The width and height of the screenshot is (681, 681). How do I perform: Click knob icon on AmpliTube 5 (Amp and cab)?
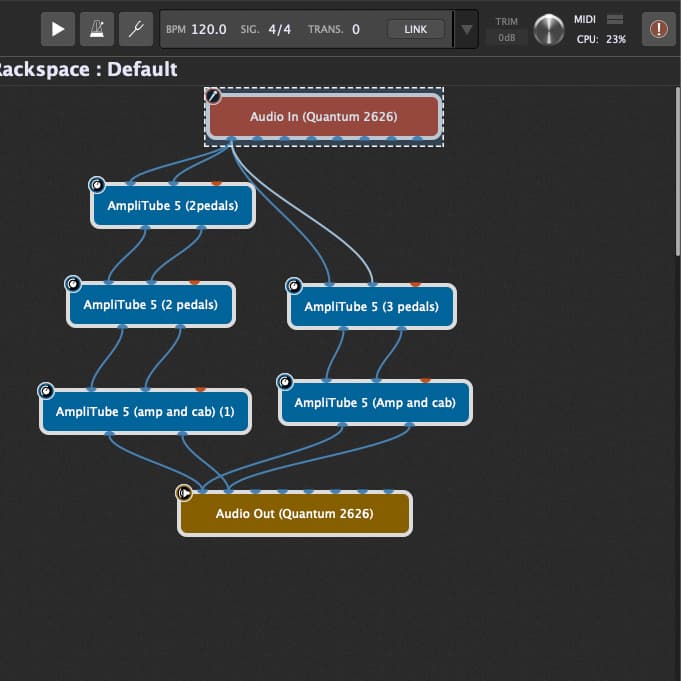(284, 382)
